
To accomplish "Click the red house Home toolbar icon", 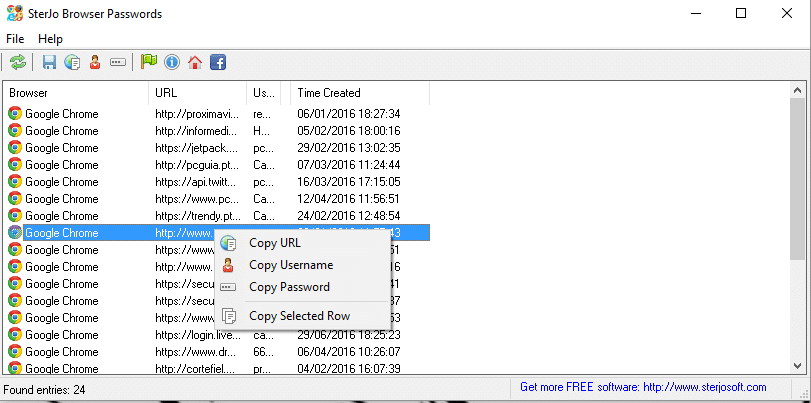I will point(194,63).
